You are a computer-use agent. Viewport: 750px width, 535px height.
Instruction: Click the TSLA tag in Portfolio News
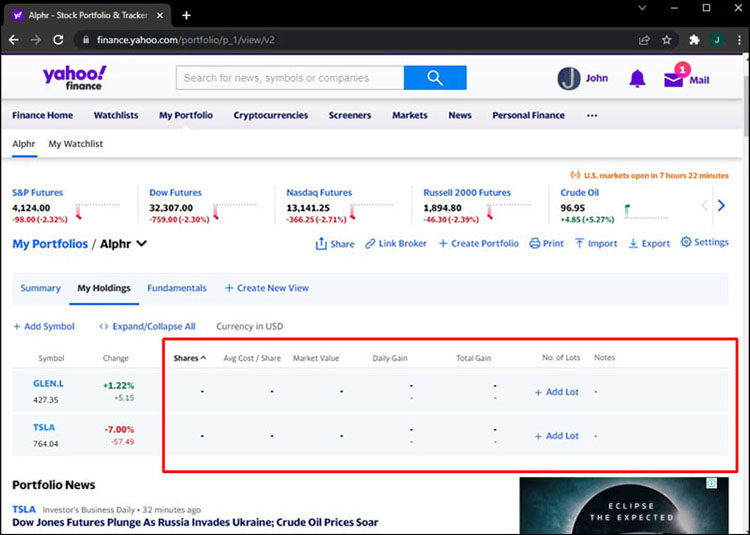click(x=24, y=509)
